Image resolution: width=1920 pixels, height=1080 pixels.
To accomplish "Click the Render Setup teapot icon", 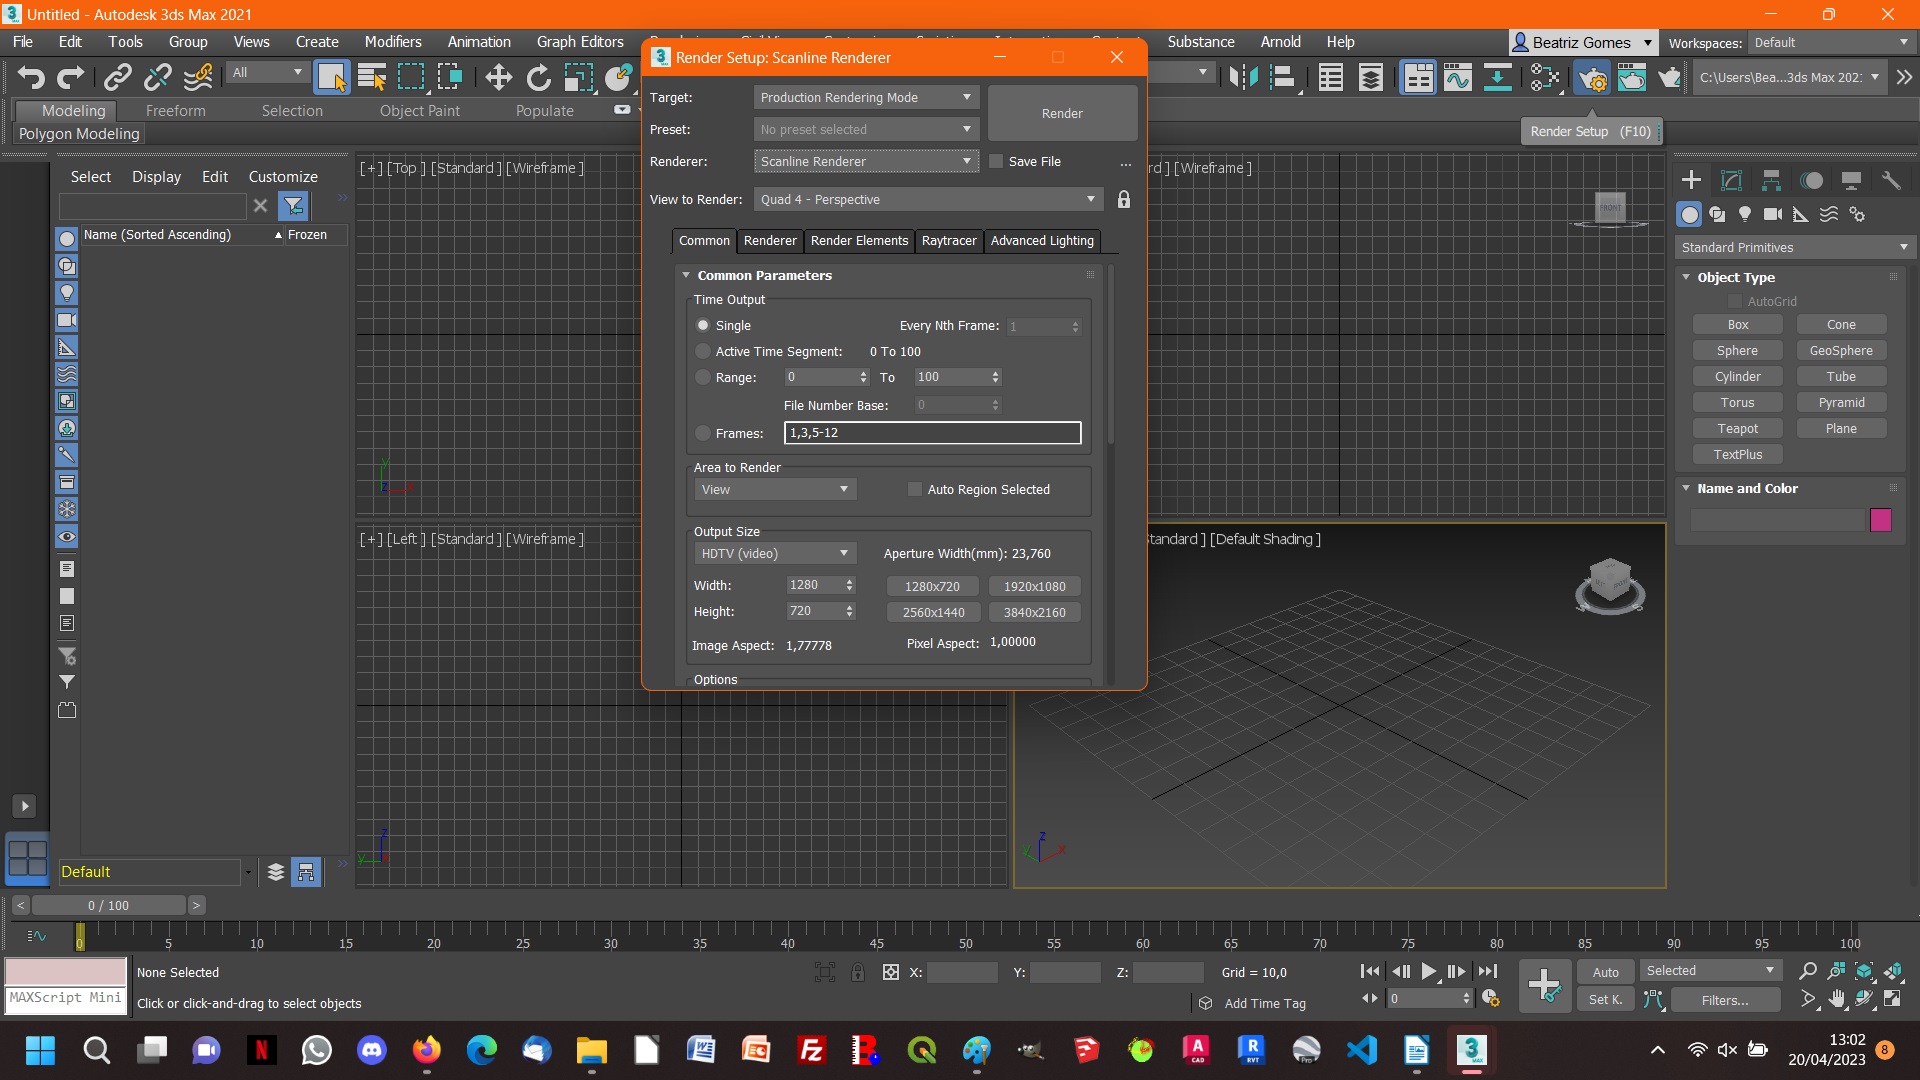I will [x=1592, y=77].
